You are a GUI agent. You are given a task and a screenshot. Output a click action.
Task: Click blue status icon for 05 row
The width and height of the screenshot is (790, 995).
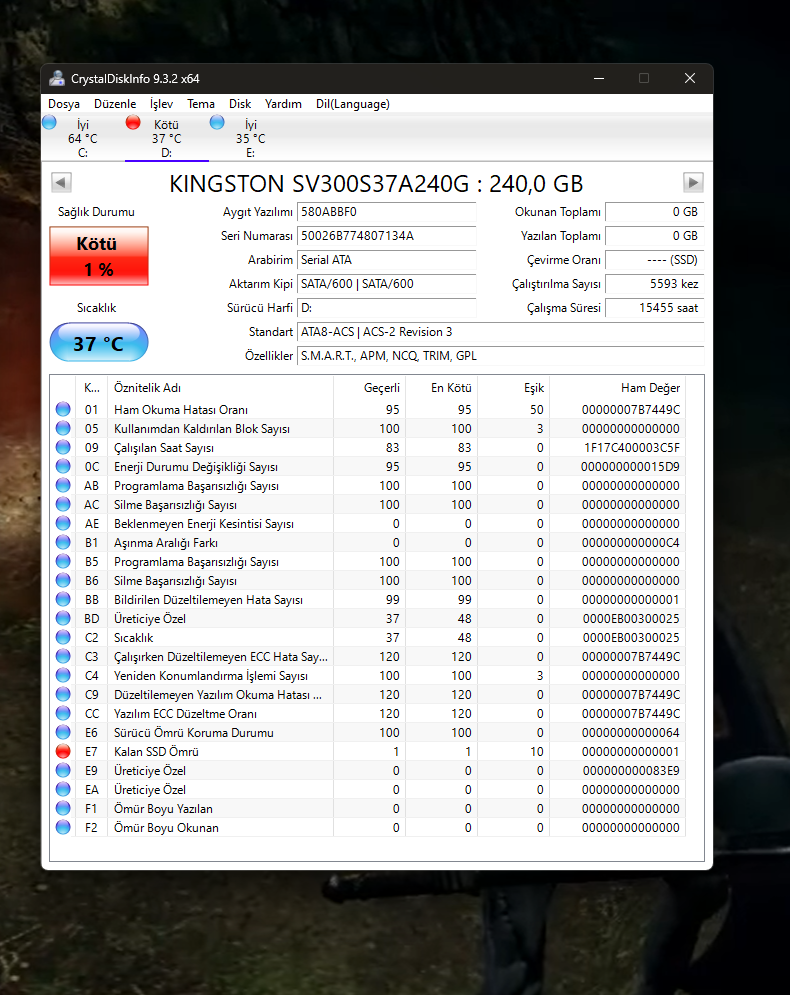pyautogui.click(x=63, y=428)
